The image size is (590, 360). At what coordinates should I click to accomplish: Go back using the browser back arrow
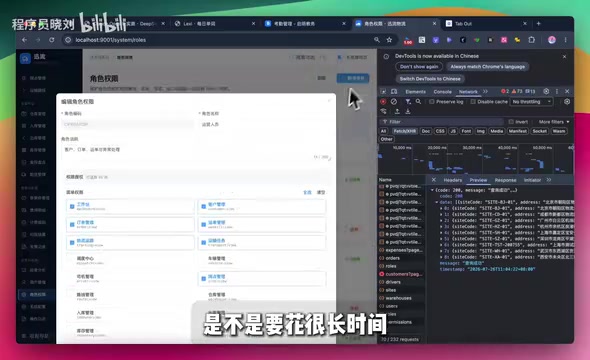pyautogui.click(x=24, y=40)
